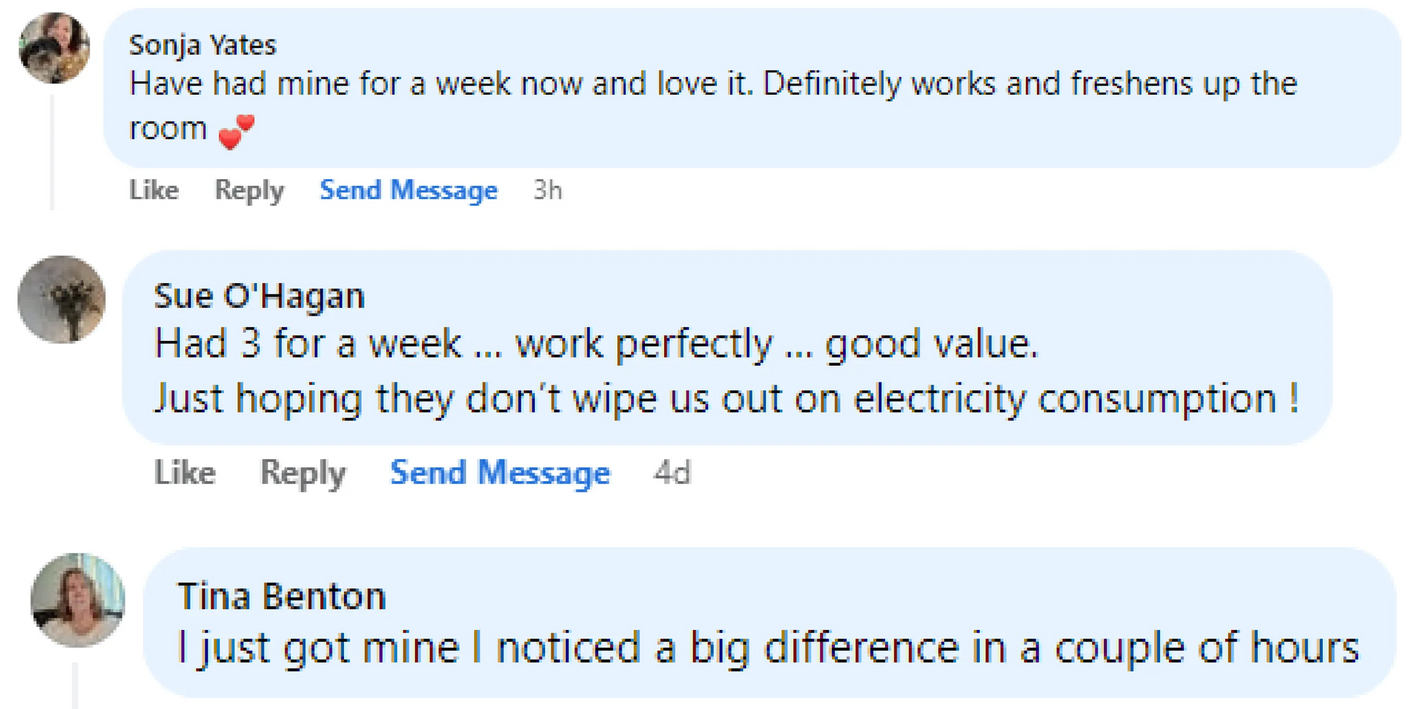Click the heart emoji in Sonja's comment
This screenshot has width=1420, height=709.
coord(236,131)
